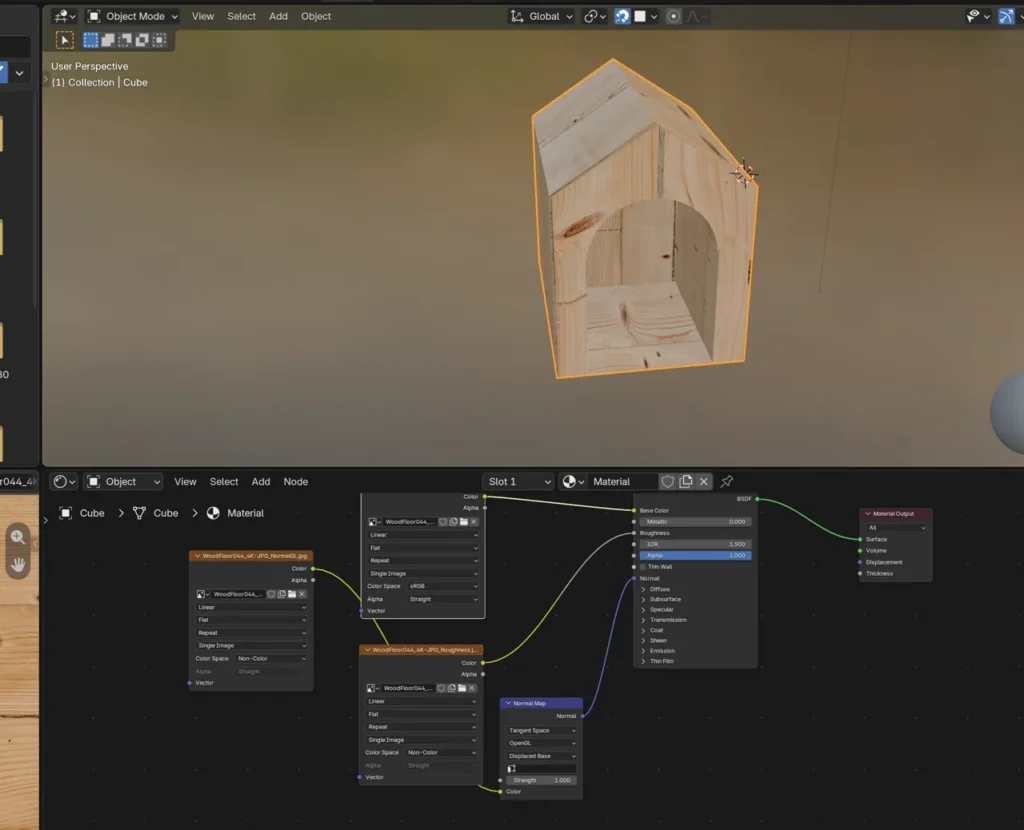This screenshot has height=830, width=1024.
Task: Open the proportional editing falloff curve
Action: point(696,16)
